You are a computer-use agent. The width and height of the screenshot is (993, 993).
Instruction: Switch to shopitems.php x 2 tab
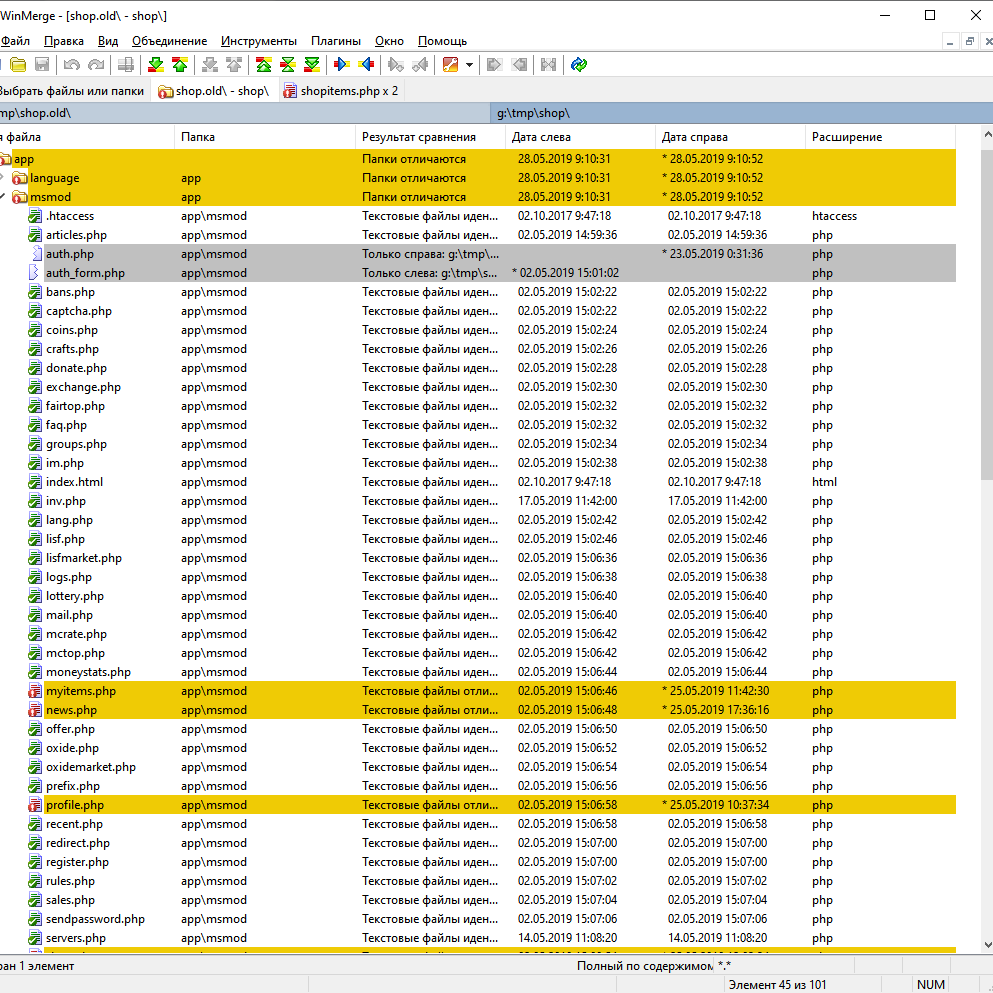(x=341, y=91)
